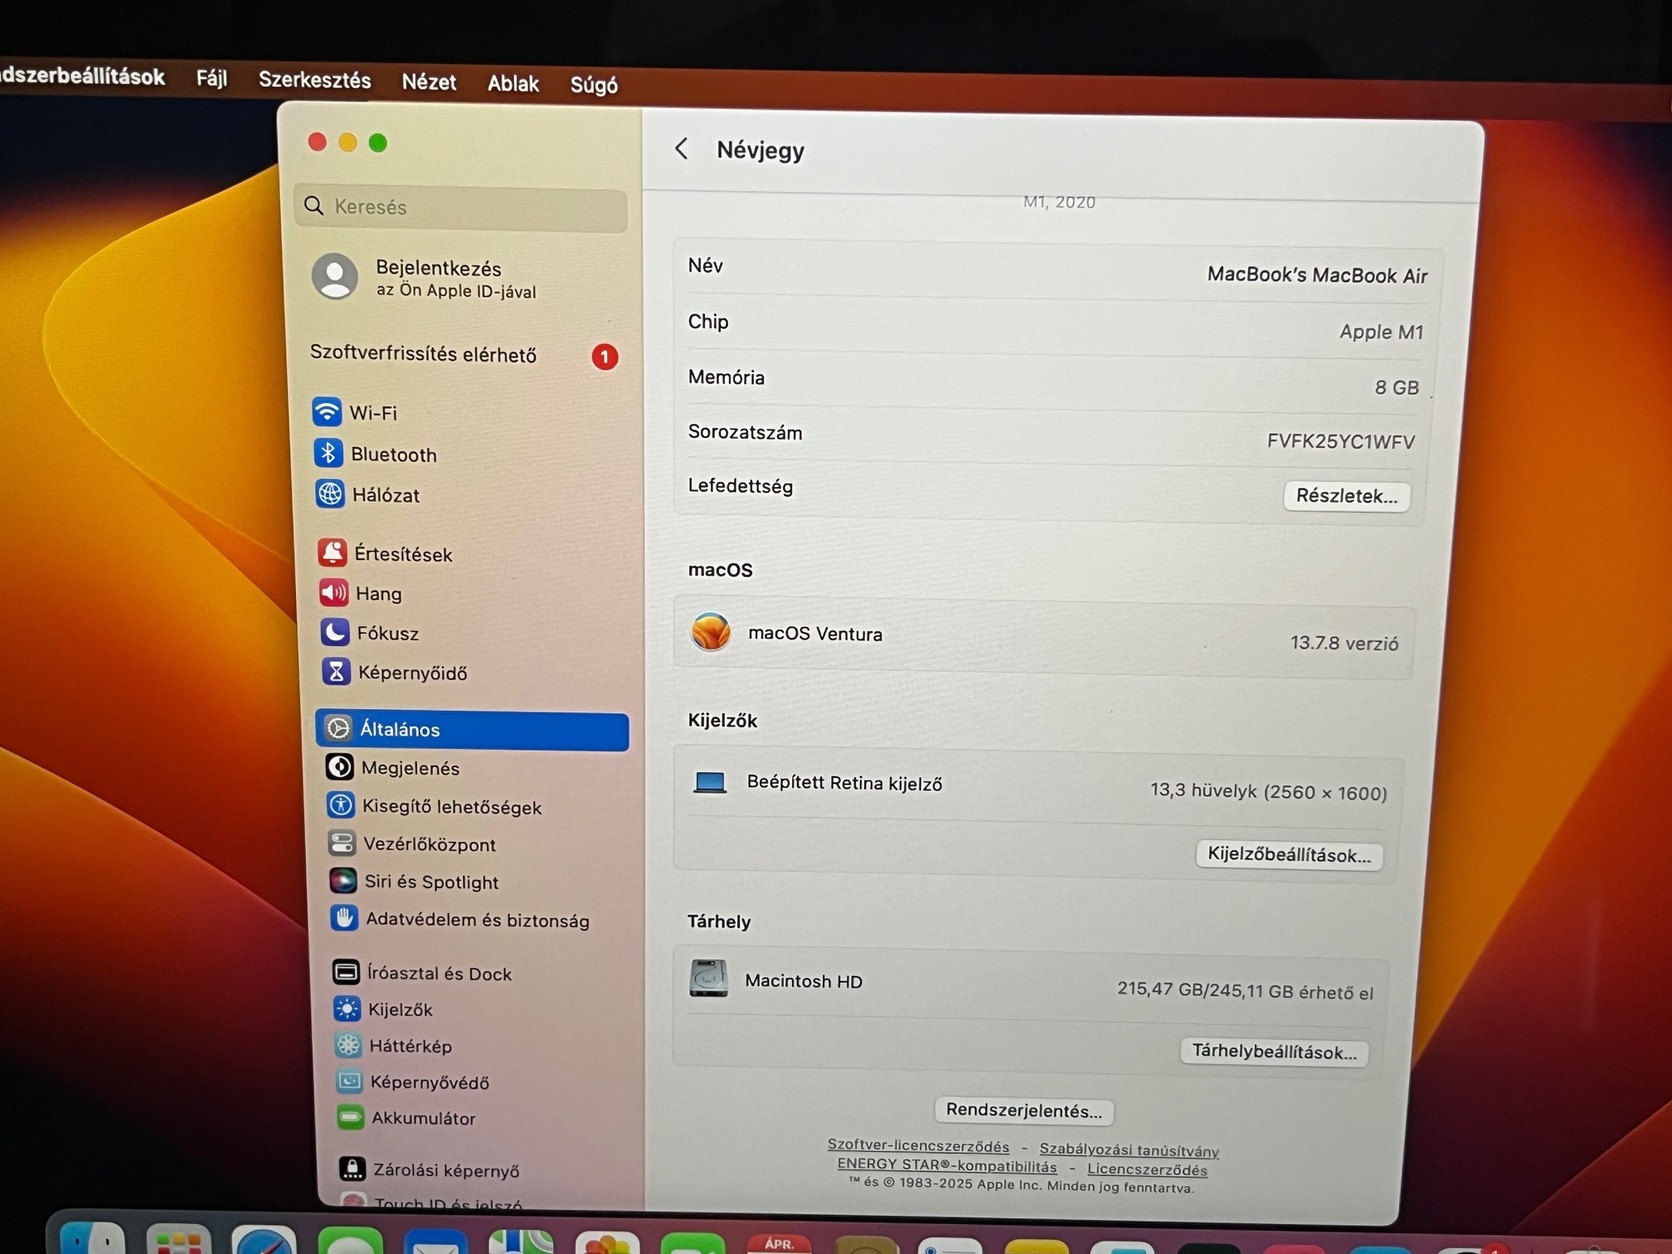Open the Hang sound icon

(x=334, y=592)
